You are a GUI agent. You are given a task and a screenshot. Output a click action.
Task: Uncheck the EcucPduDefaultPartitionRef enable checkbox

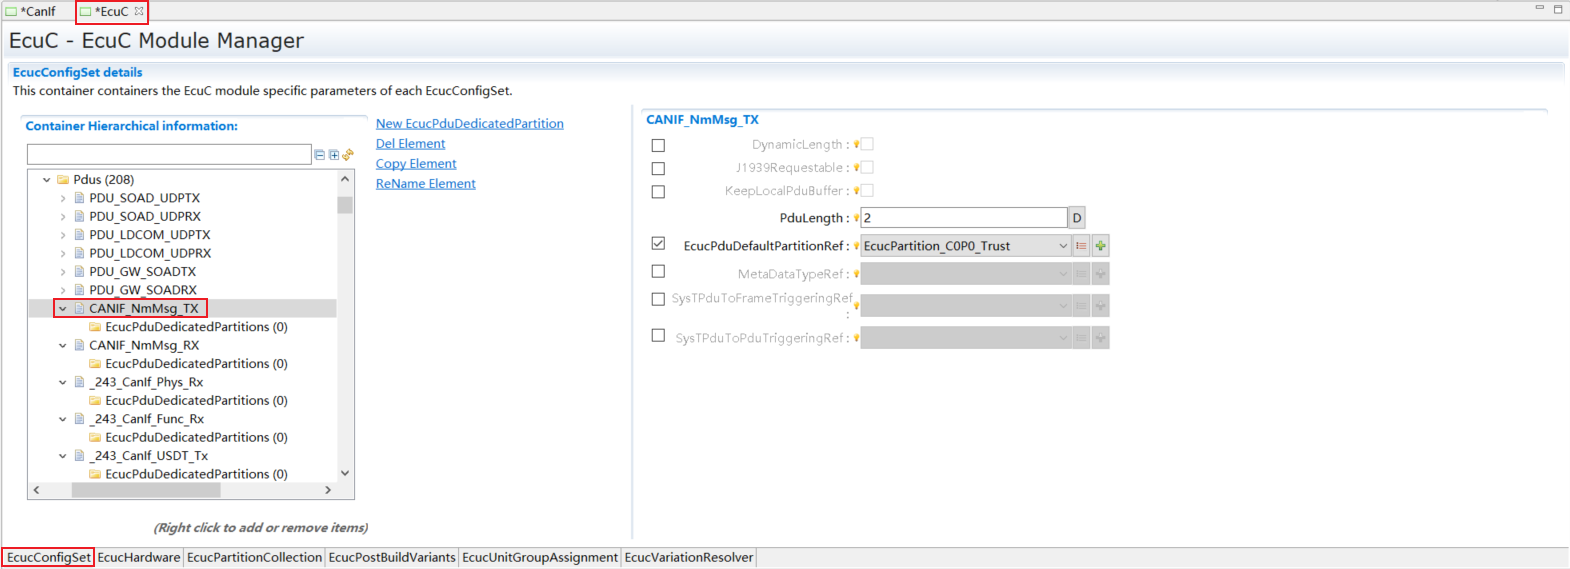(x=658, y=243)
